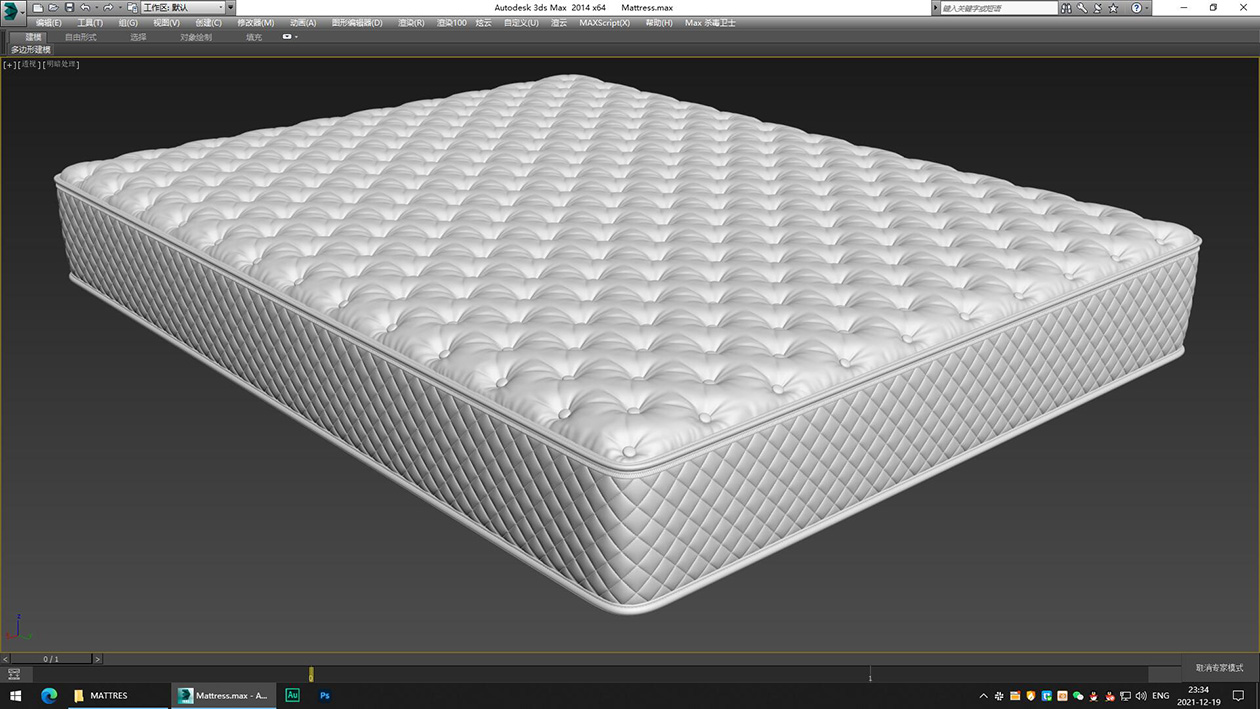The width and height of the screenshot is (1260, 709).
Task: Open the viewport 明暗处理 shading label menu
Action: pyautogui.click(x=61, y=64)
